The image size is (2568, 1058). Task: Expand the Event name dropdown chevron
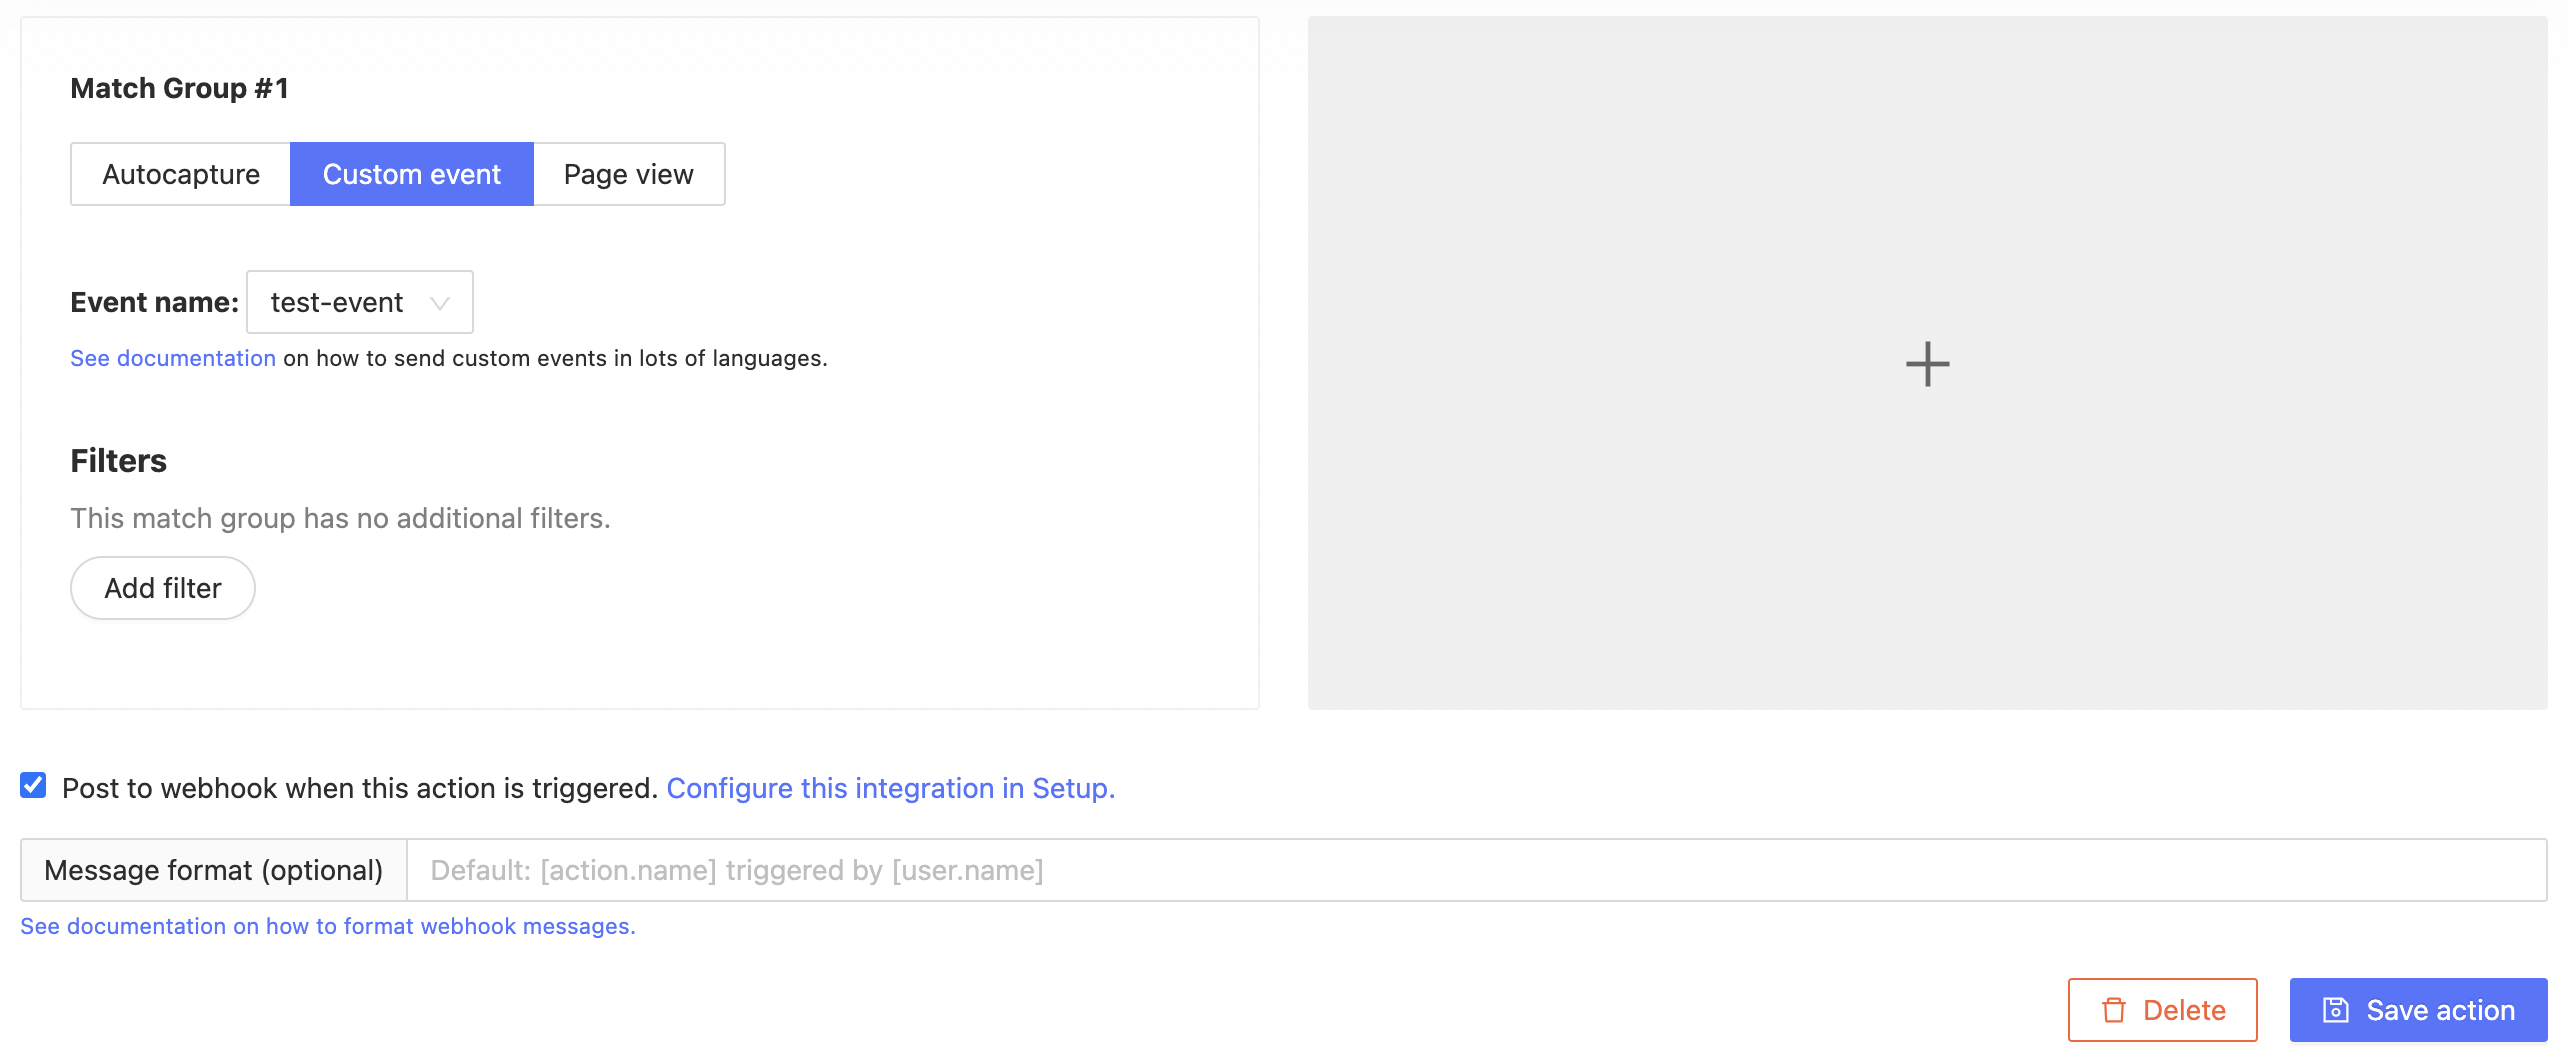(439, 303)
